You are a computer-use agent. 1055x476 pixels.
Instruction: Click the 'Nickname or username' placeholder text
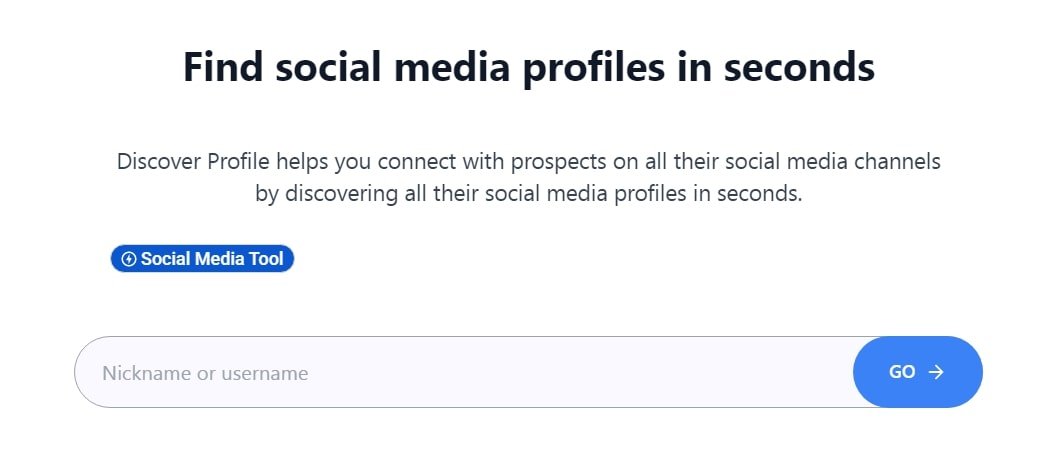click(x=205, y=373)
